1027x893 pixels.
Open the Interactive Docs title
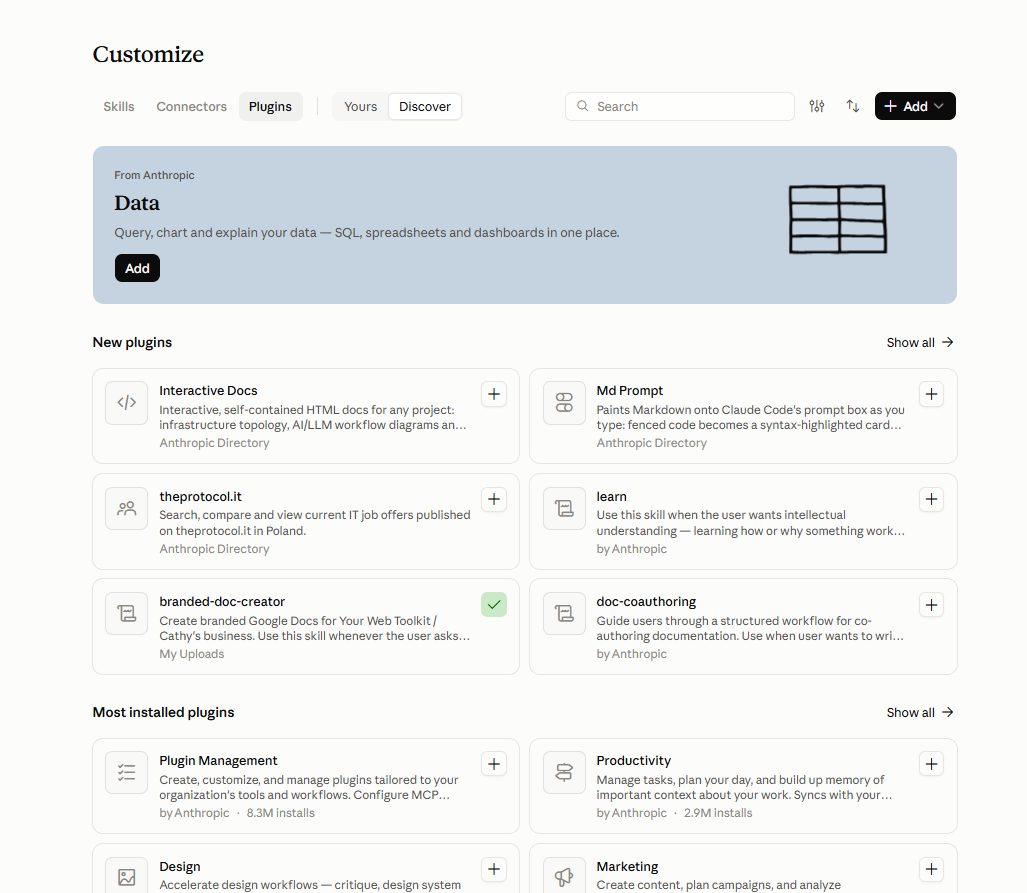pyautogui.click(x=208, y=391)
